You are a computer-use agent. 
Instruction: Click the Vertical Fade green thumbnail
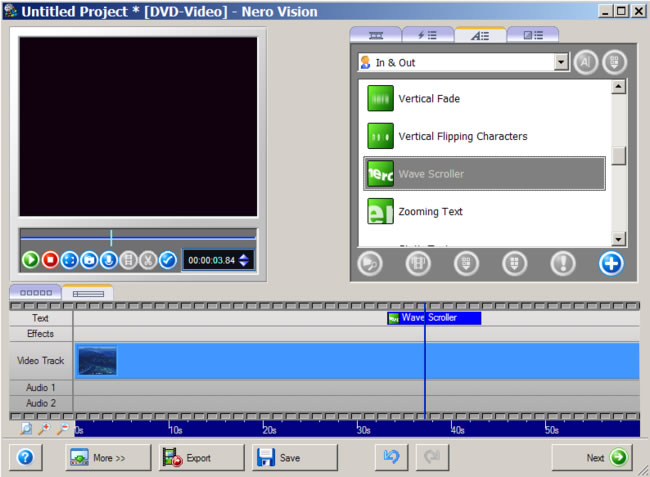[x=380, y=98]
